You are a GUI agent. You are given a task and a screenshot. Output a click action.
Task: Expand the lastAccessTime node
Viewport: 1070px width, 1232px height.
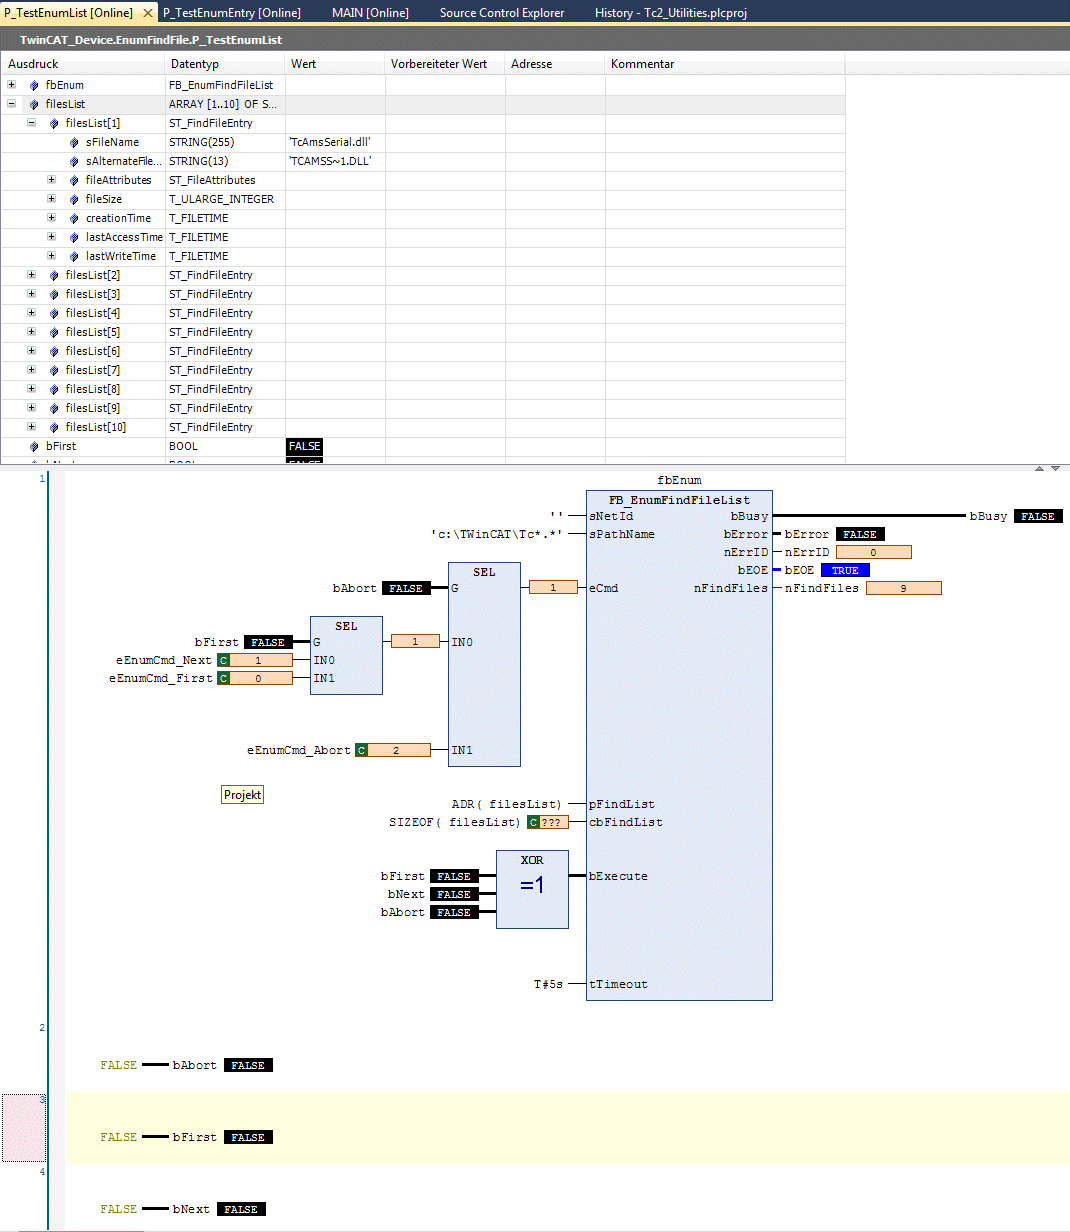51,237
